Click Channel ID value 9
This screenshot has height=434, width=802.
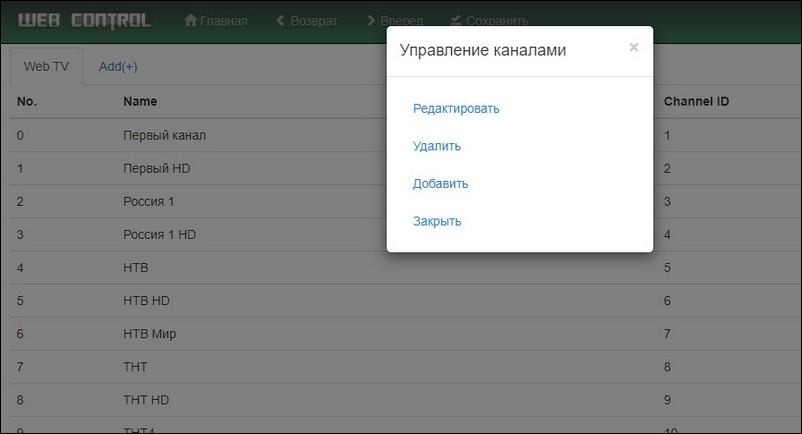click(667, 400)
